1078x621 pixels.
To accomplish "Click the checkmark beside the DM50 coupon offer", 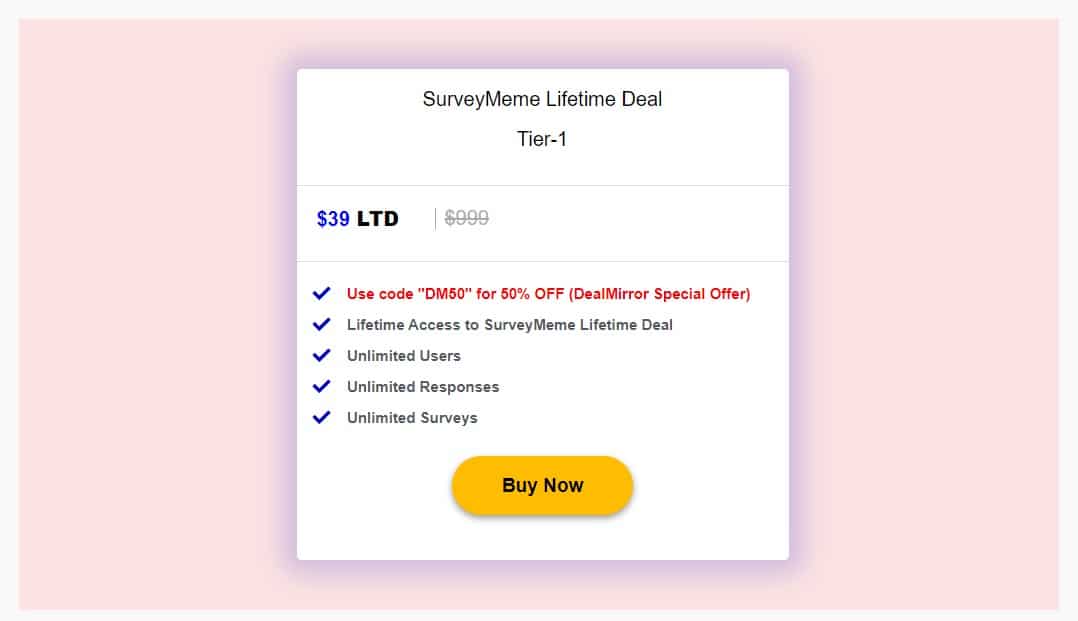I will (322, 293).
